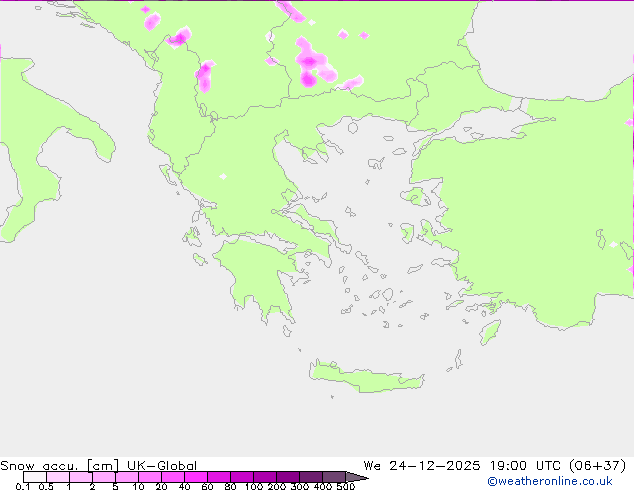Image resolution: width=634 pixels, height=490 pixels.
Task: Click the '[cm]' unit label
Action: pyautogui.click(x=104, y=466)
